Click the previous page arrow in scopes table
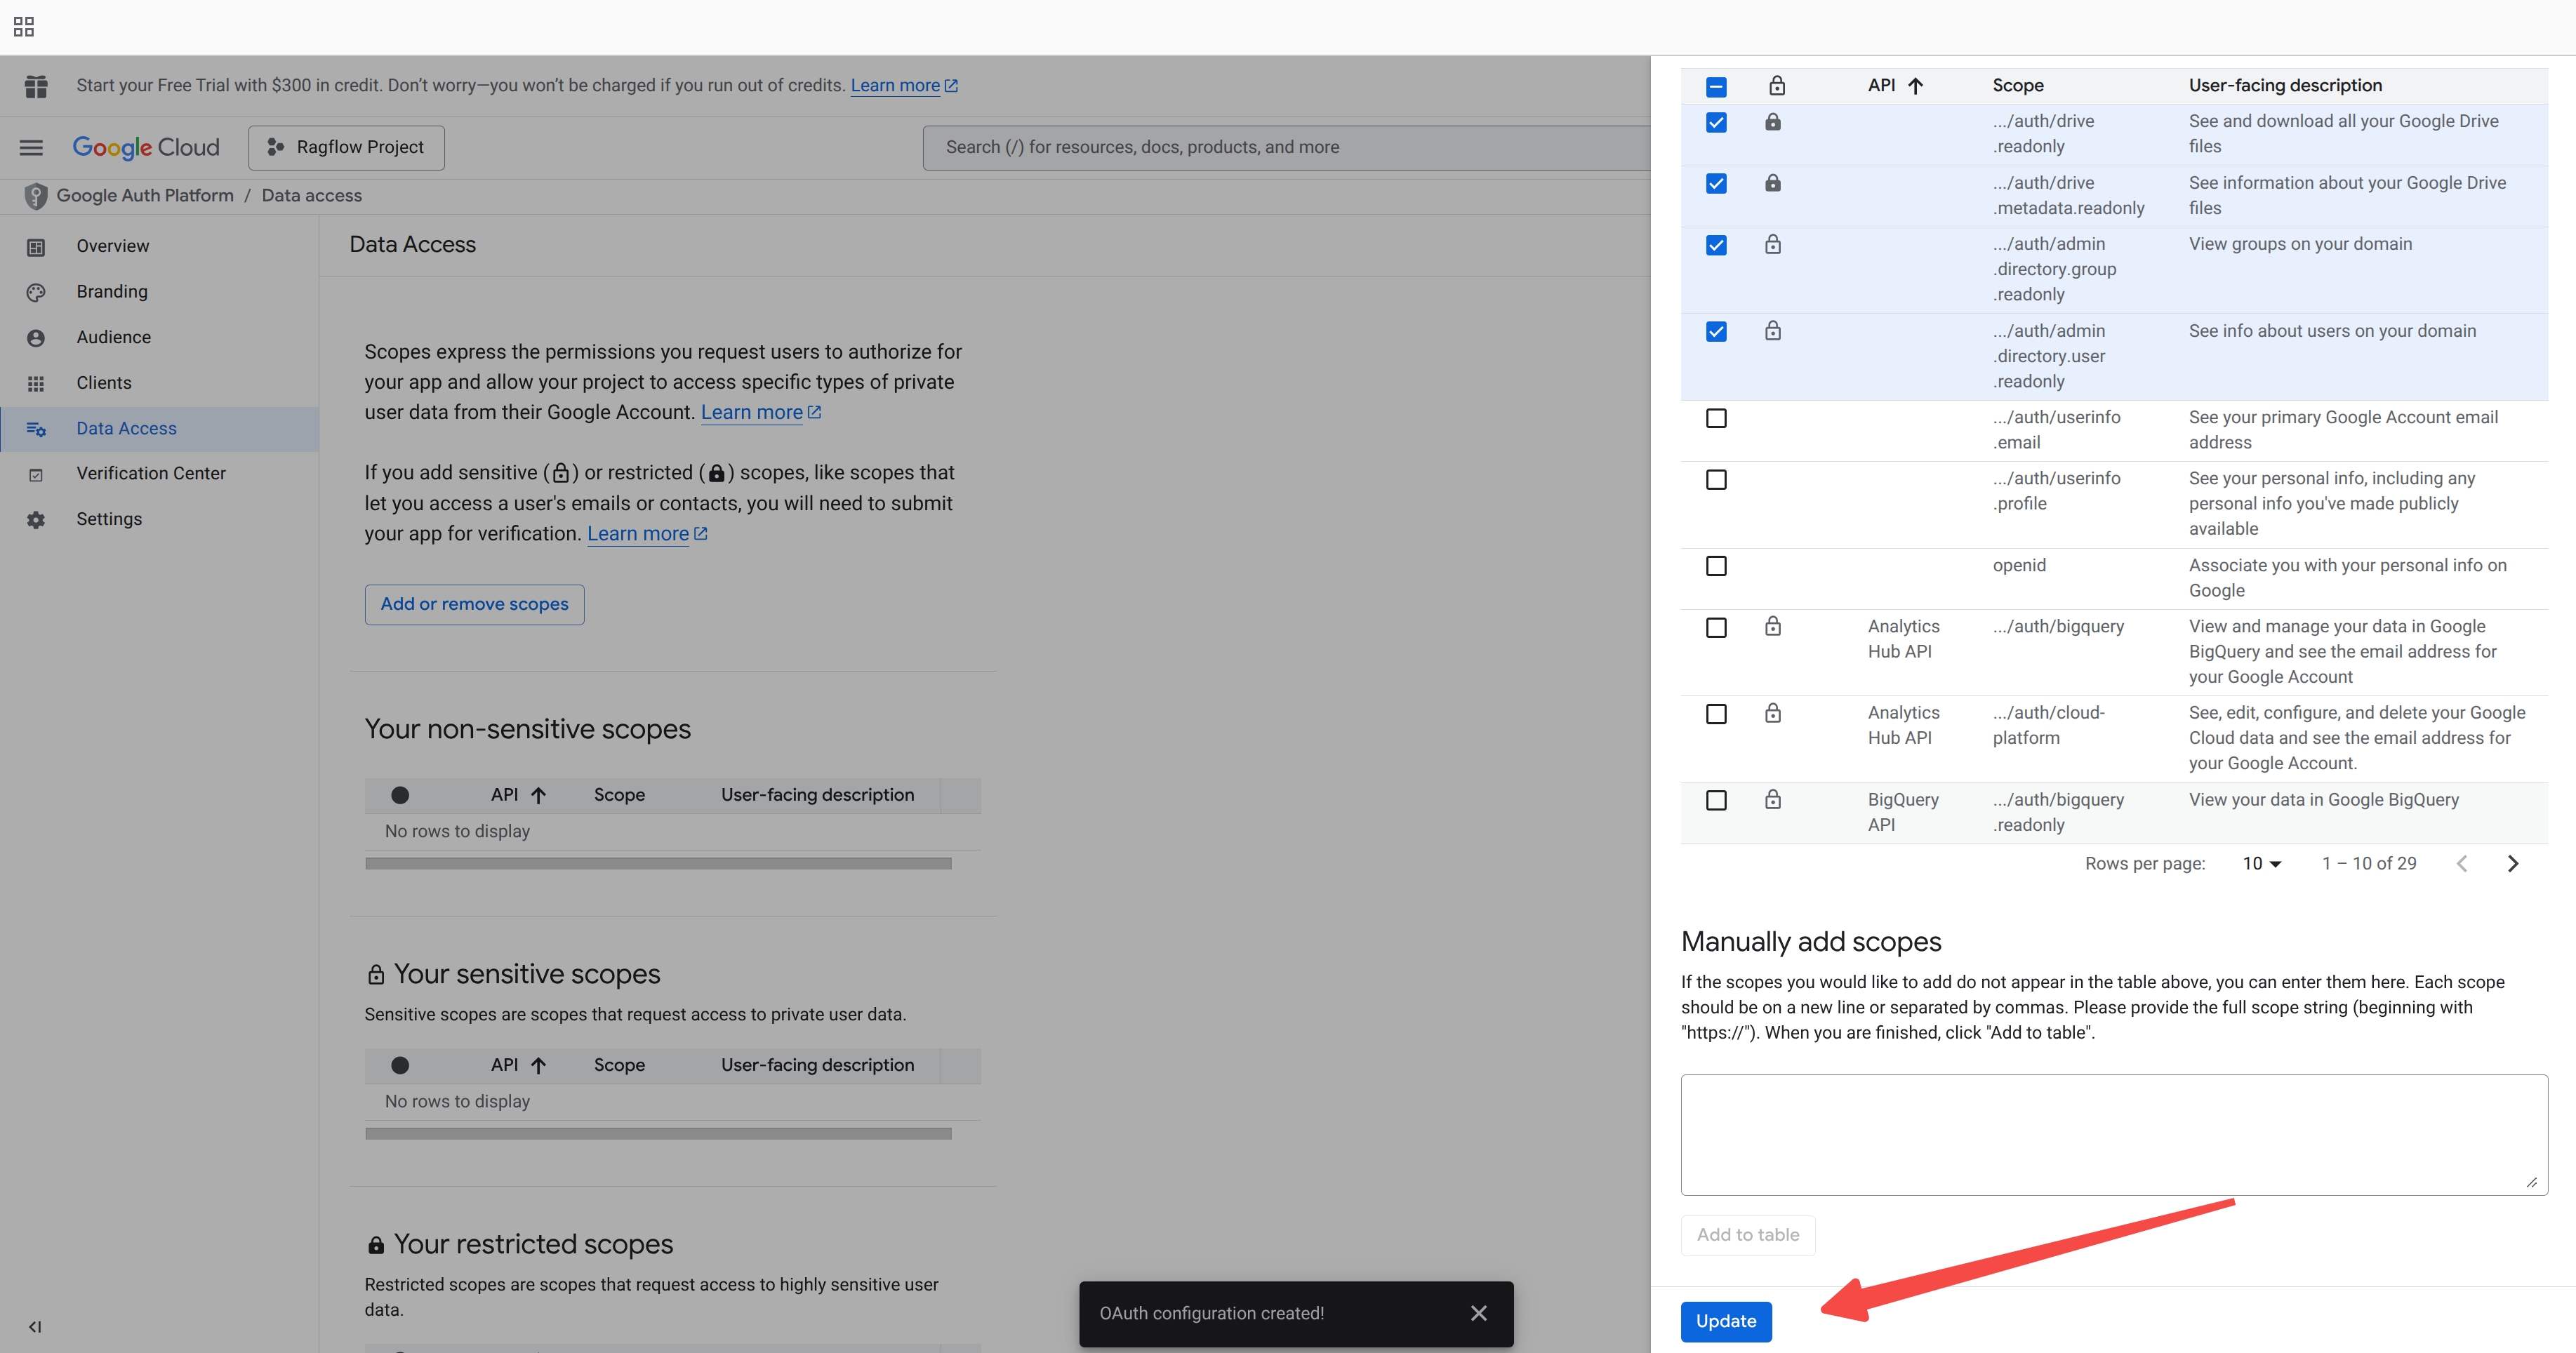2576x1353 pixels. [x=2462, y=864]
